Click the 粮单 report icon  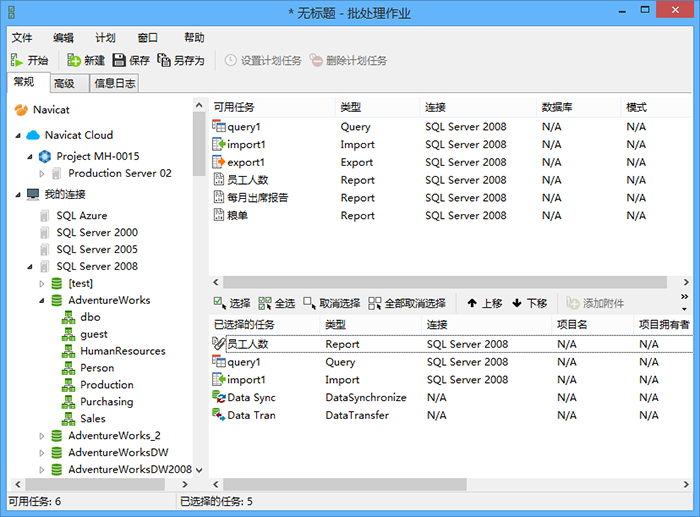point(219,215)
